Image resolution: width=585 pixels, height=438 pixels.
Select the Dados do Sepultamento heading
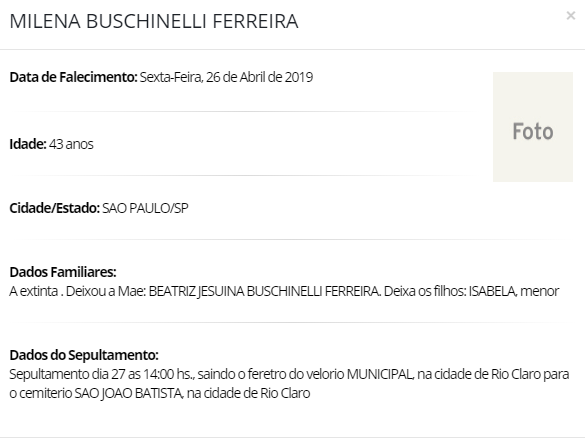[84, 355]
